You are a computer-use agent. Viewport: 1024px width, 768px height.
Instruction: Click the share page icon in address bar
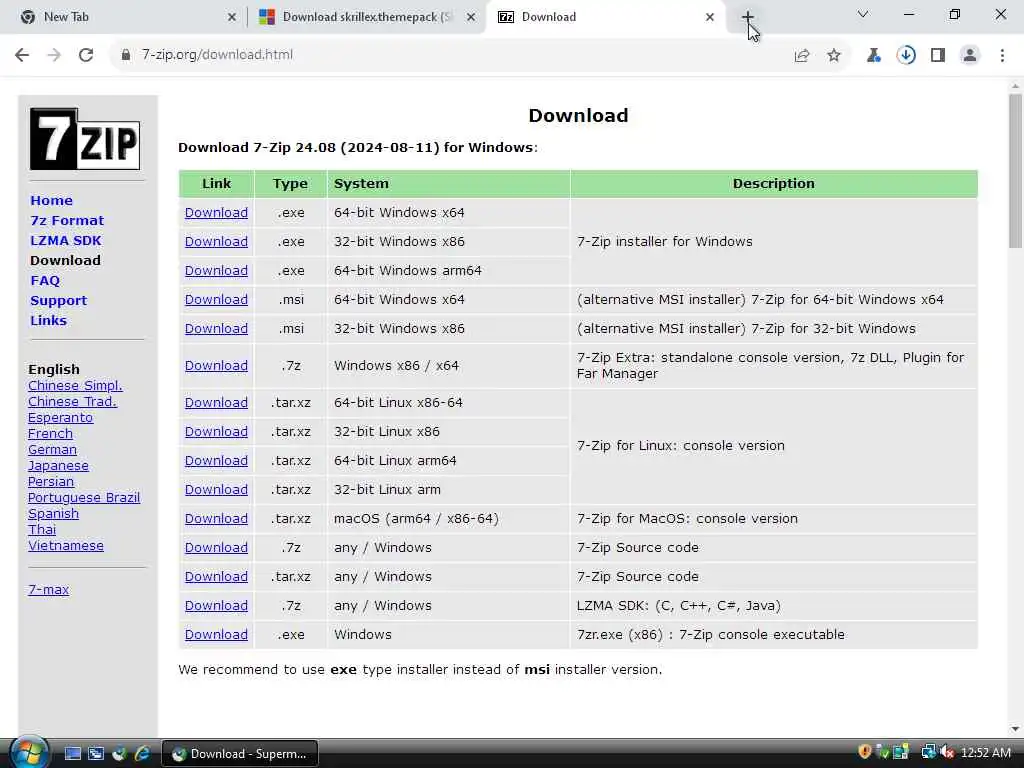click(802, 56)
